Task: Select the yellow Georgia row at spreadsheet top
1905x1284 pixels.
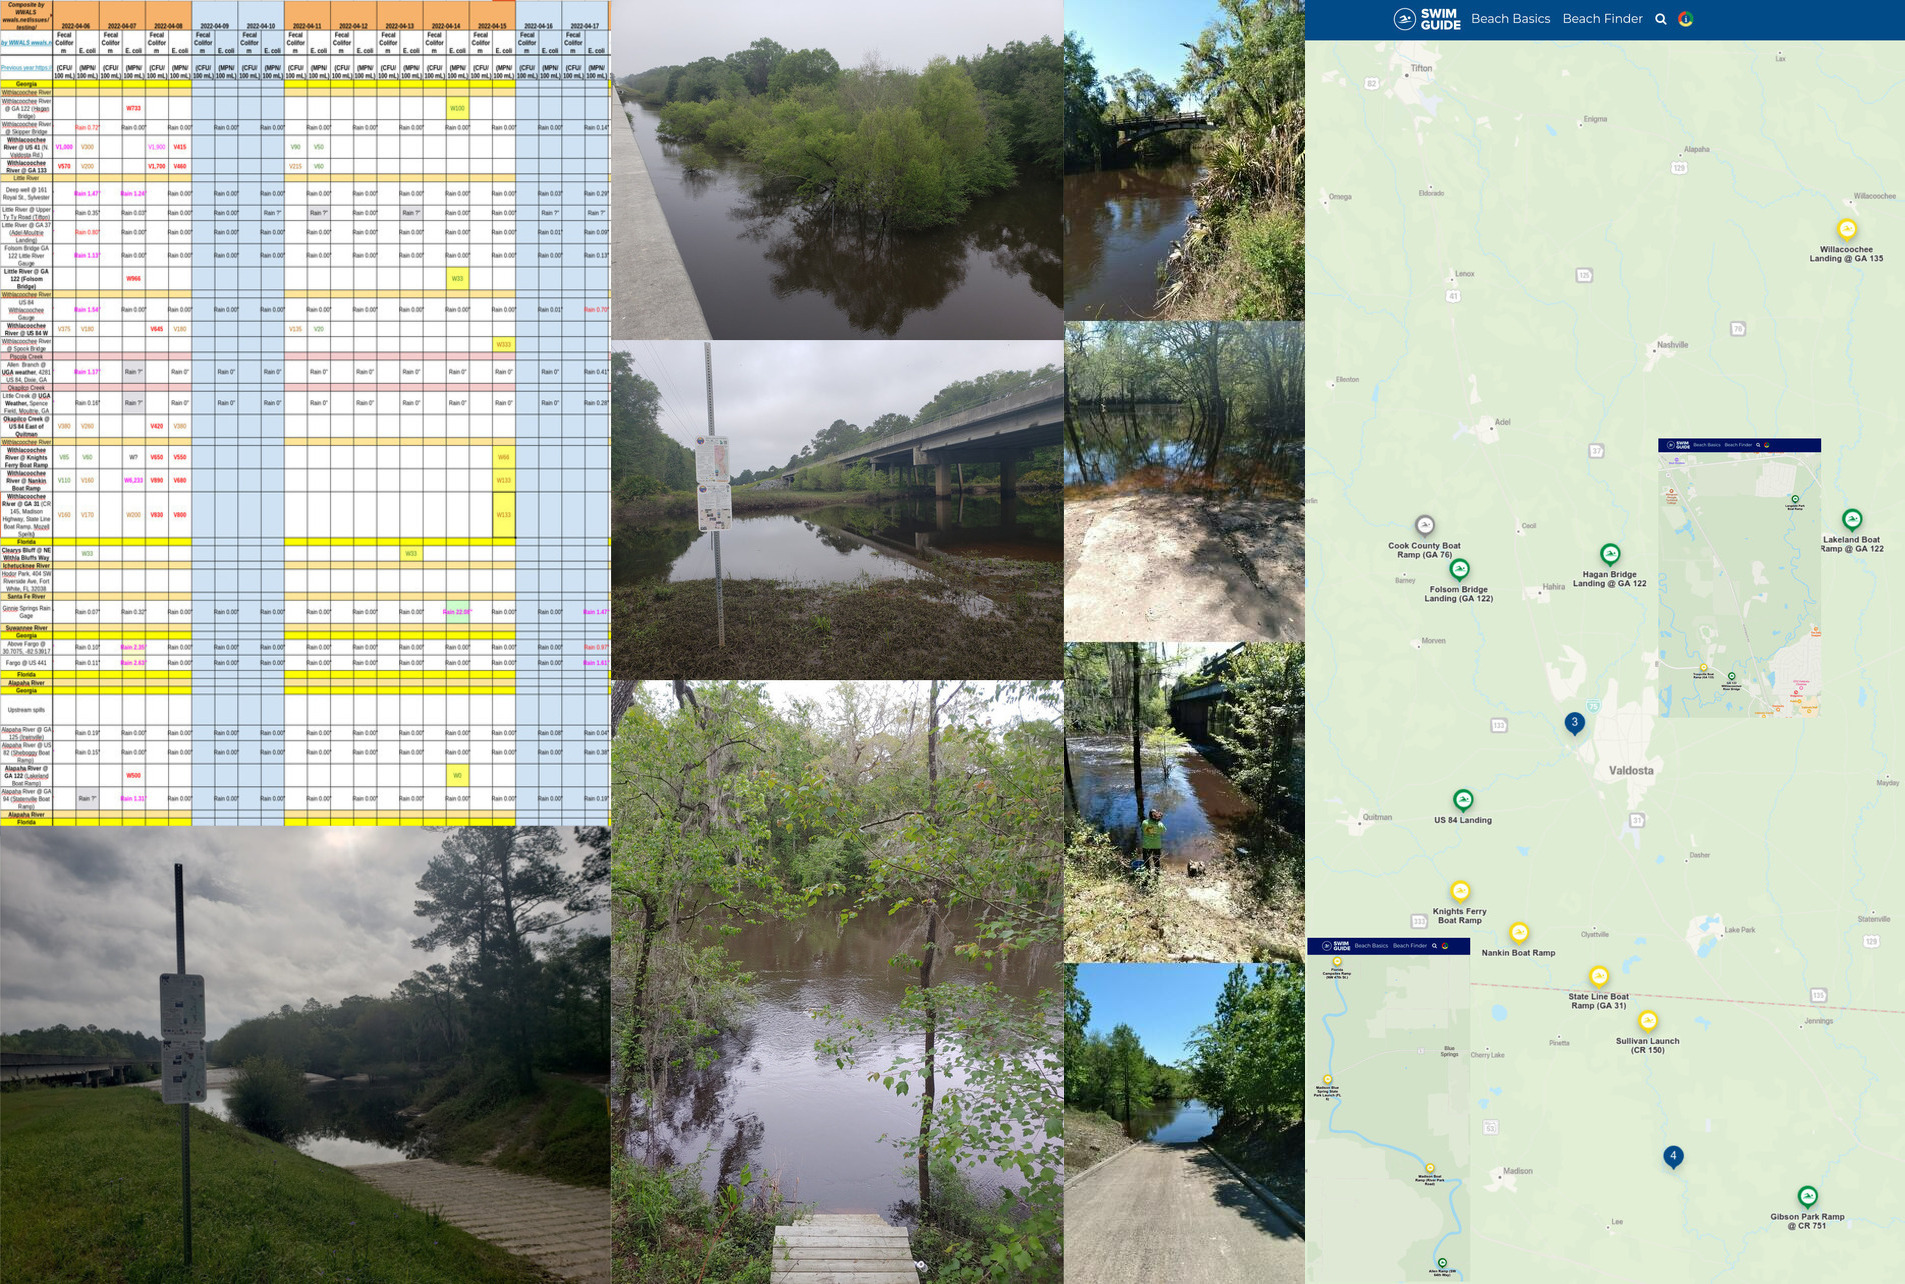Action: [x=258, y=84]
